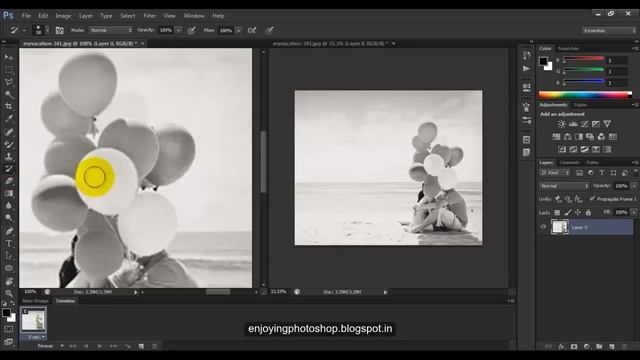
Task: Select the Ellipse shape tool
Action: [9, 268]
